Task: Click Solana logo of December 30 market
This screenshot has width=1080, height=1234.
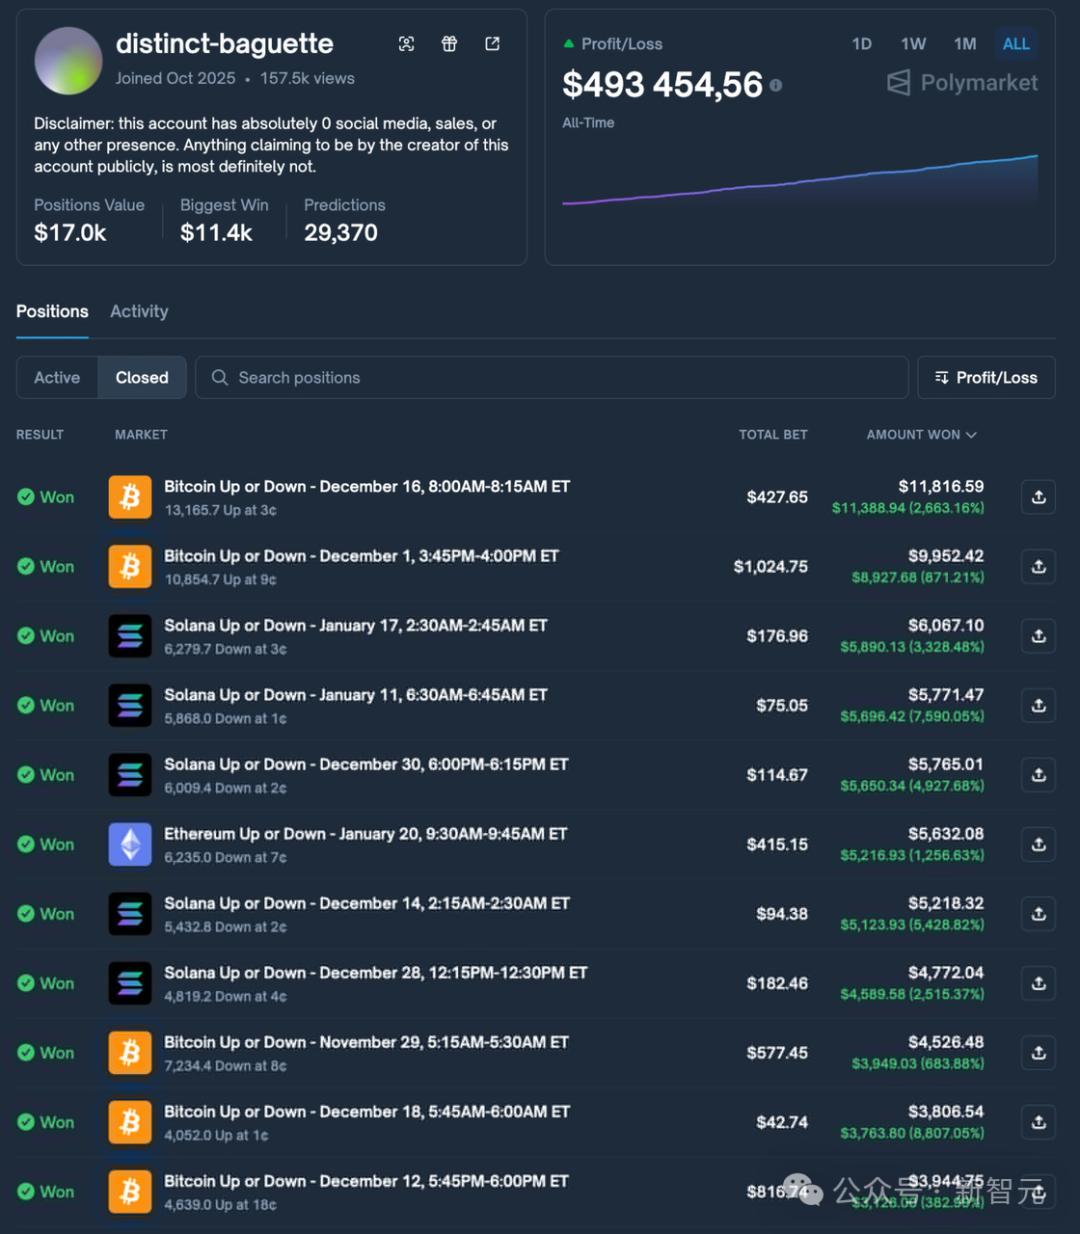Action: point(130,775)
